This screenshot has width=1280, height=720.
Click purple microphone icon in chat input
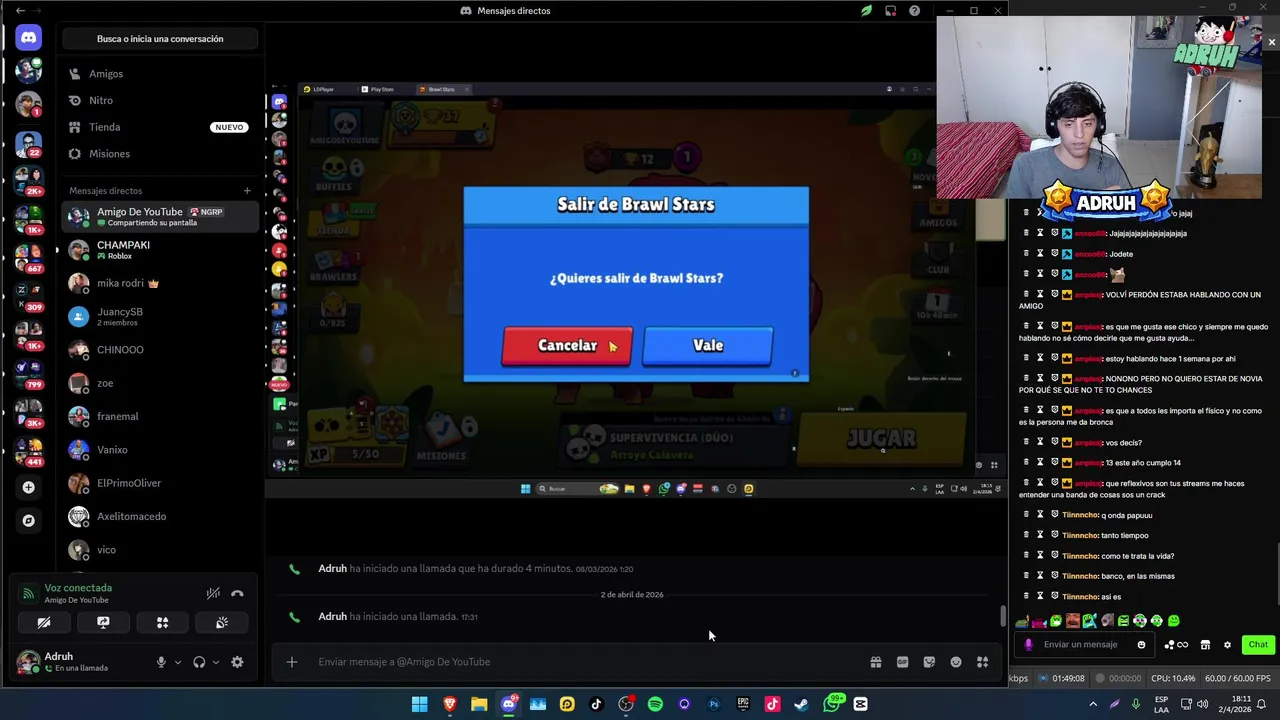click(x=1028, y=645)
